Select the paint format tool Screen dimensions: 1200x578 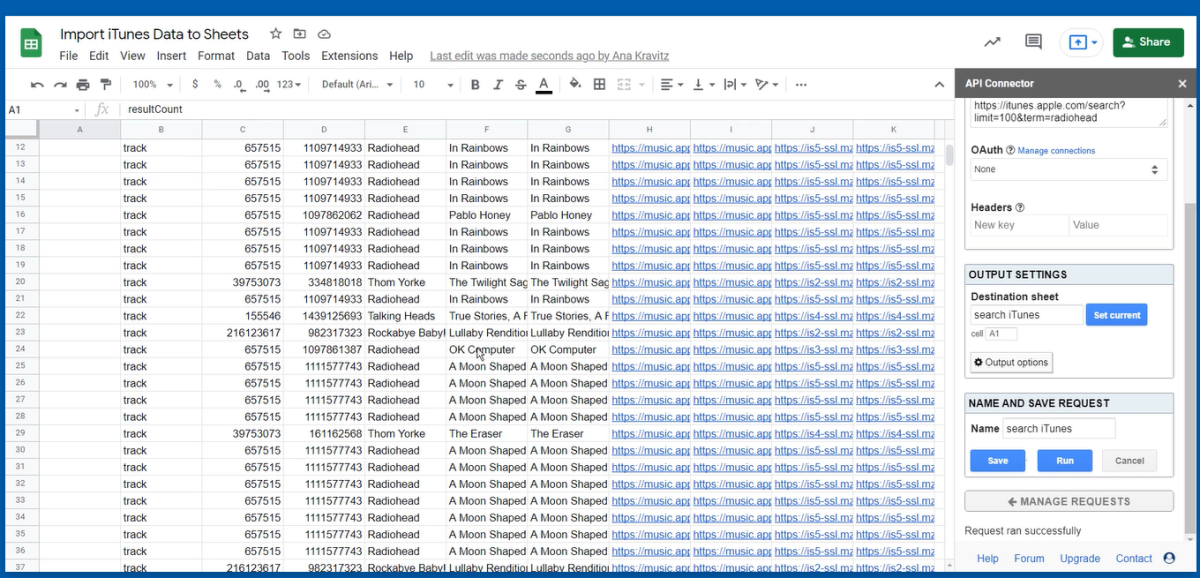(x=106, y=85)
